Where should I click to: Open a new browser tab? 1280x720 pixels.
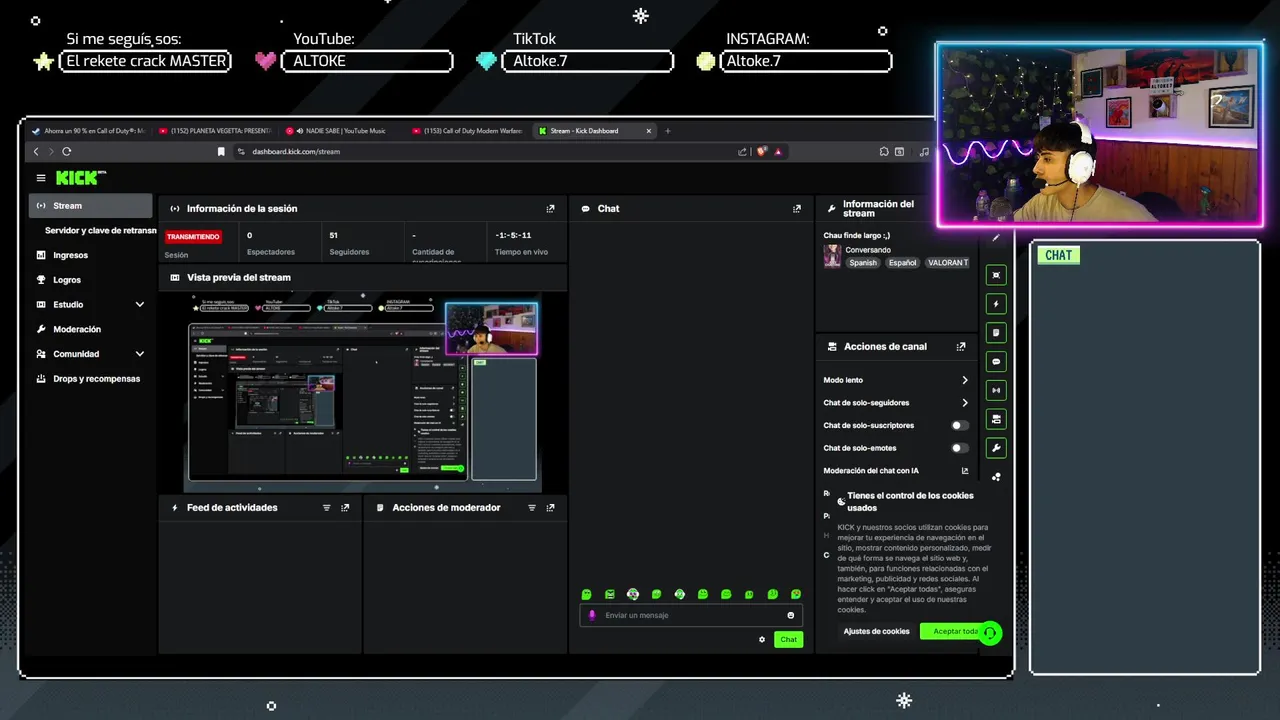pyautogui.click(x=668, y=131)
